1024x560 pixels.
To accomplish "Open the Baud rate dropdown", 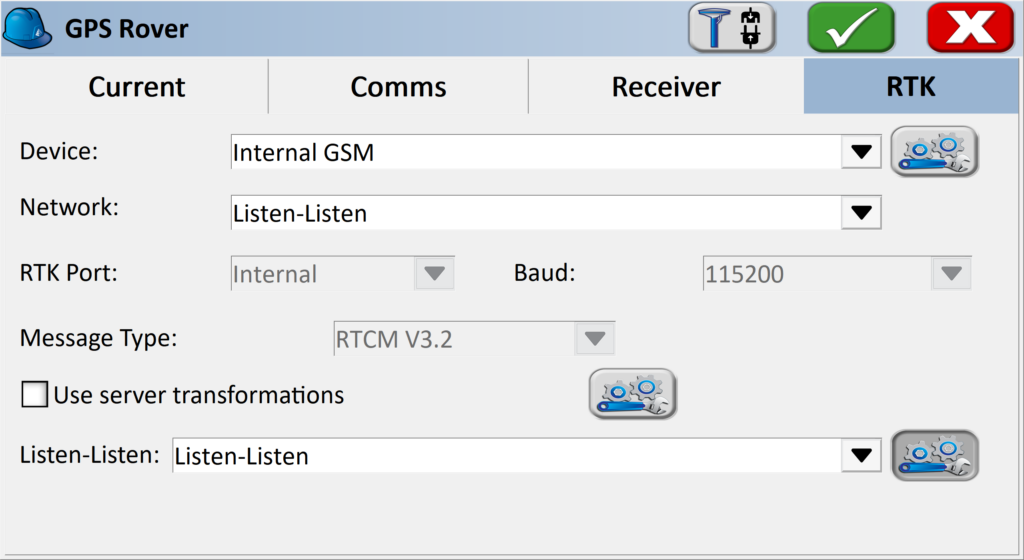I will click(950, 273).
